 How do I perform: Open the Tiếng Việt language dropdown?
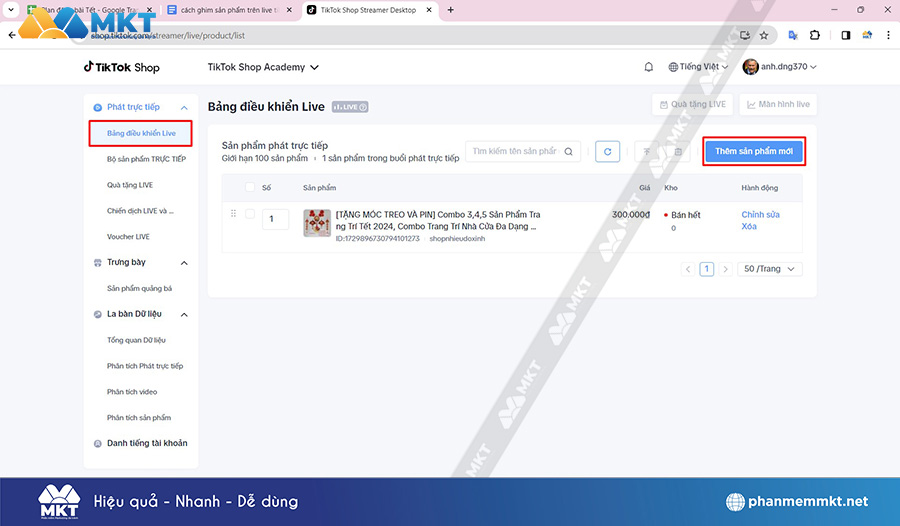coord(699,67)
